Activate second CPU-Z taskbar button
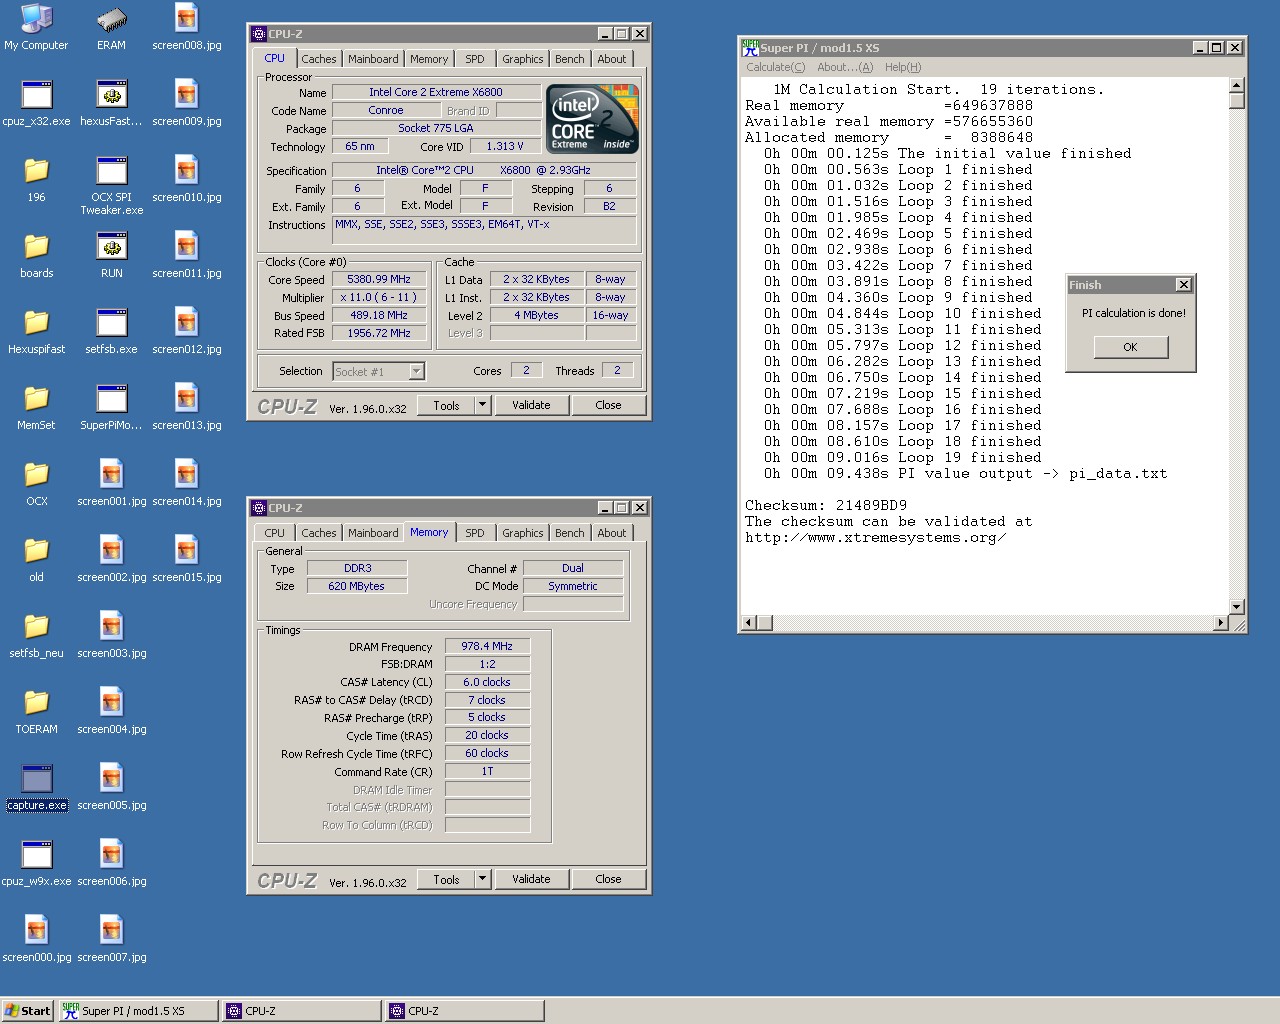 click(x=465, y=1011)
